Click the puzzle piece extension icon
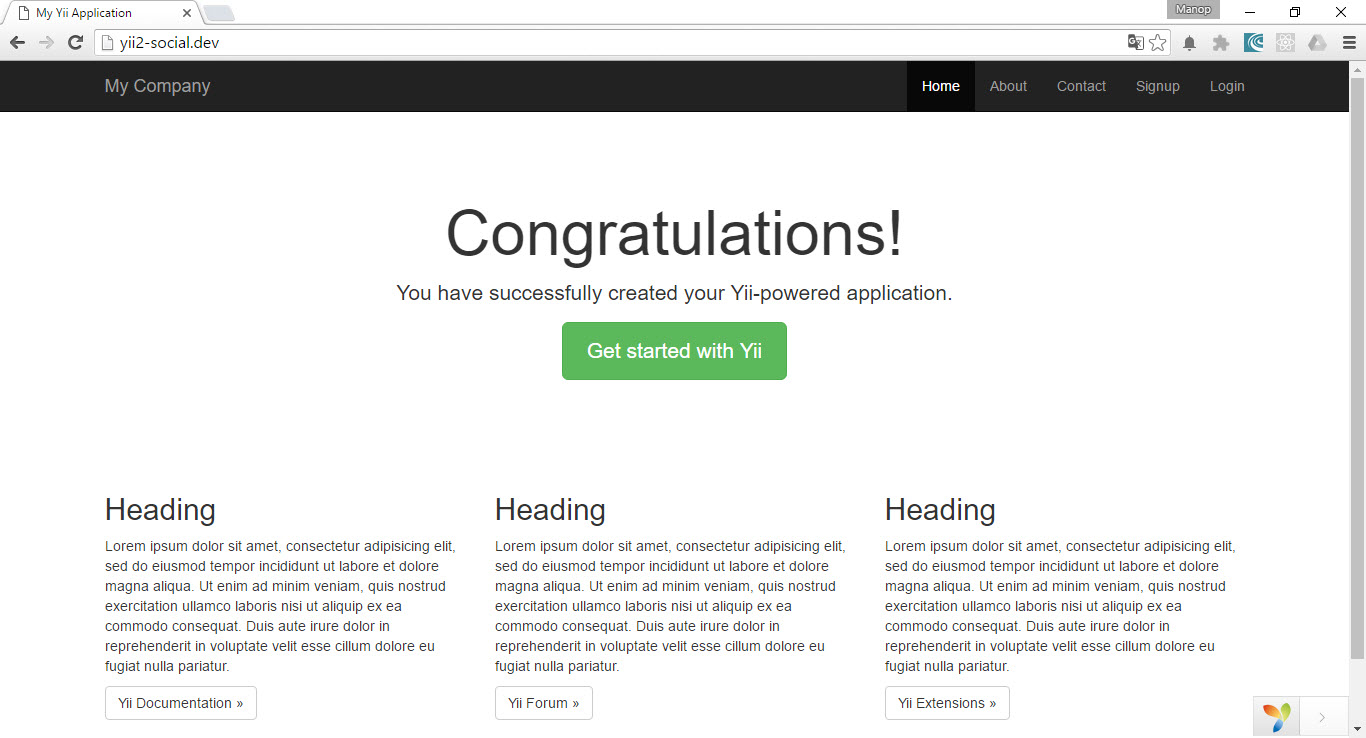 (1221, 43)
